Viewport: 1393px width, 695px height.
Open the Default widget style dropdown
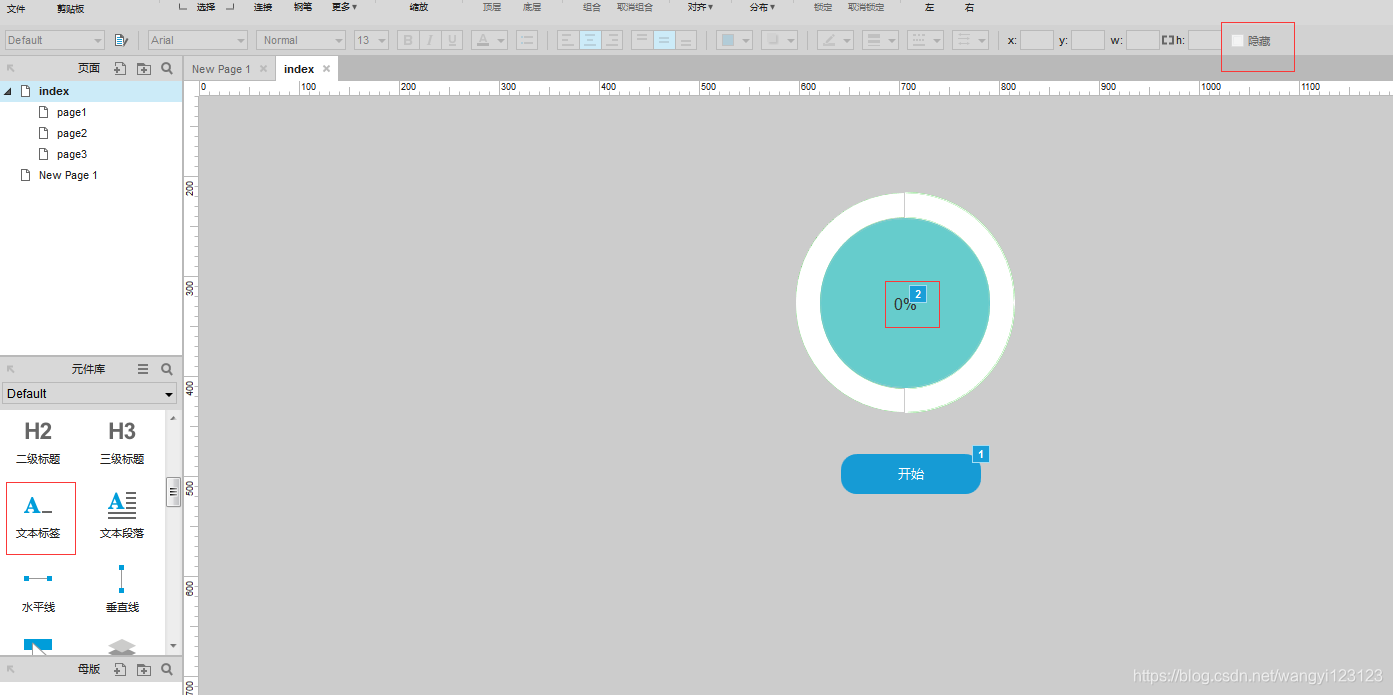click(54, 40)
